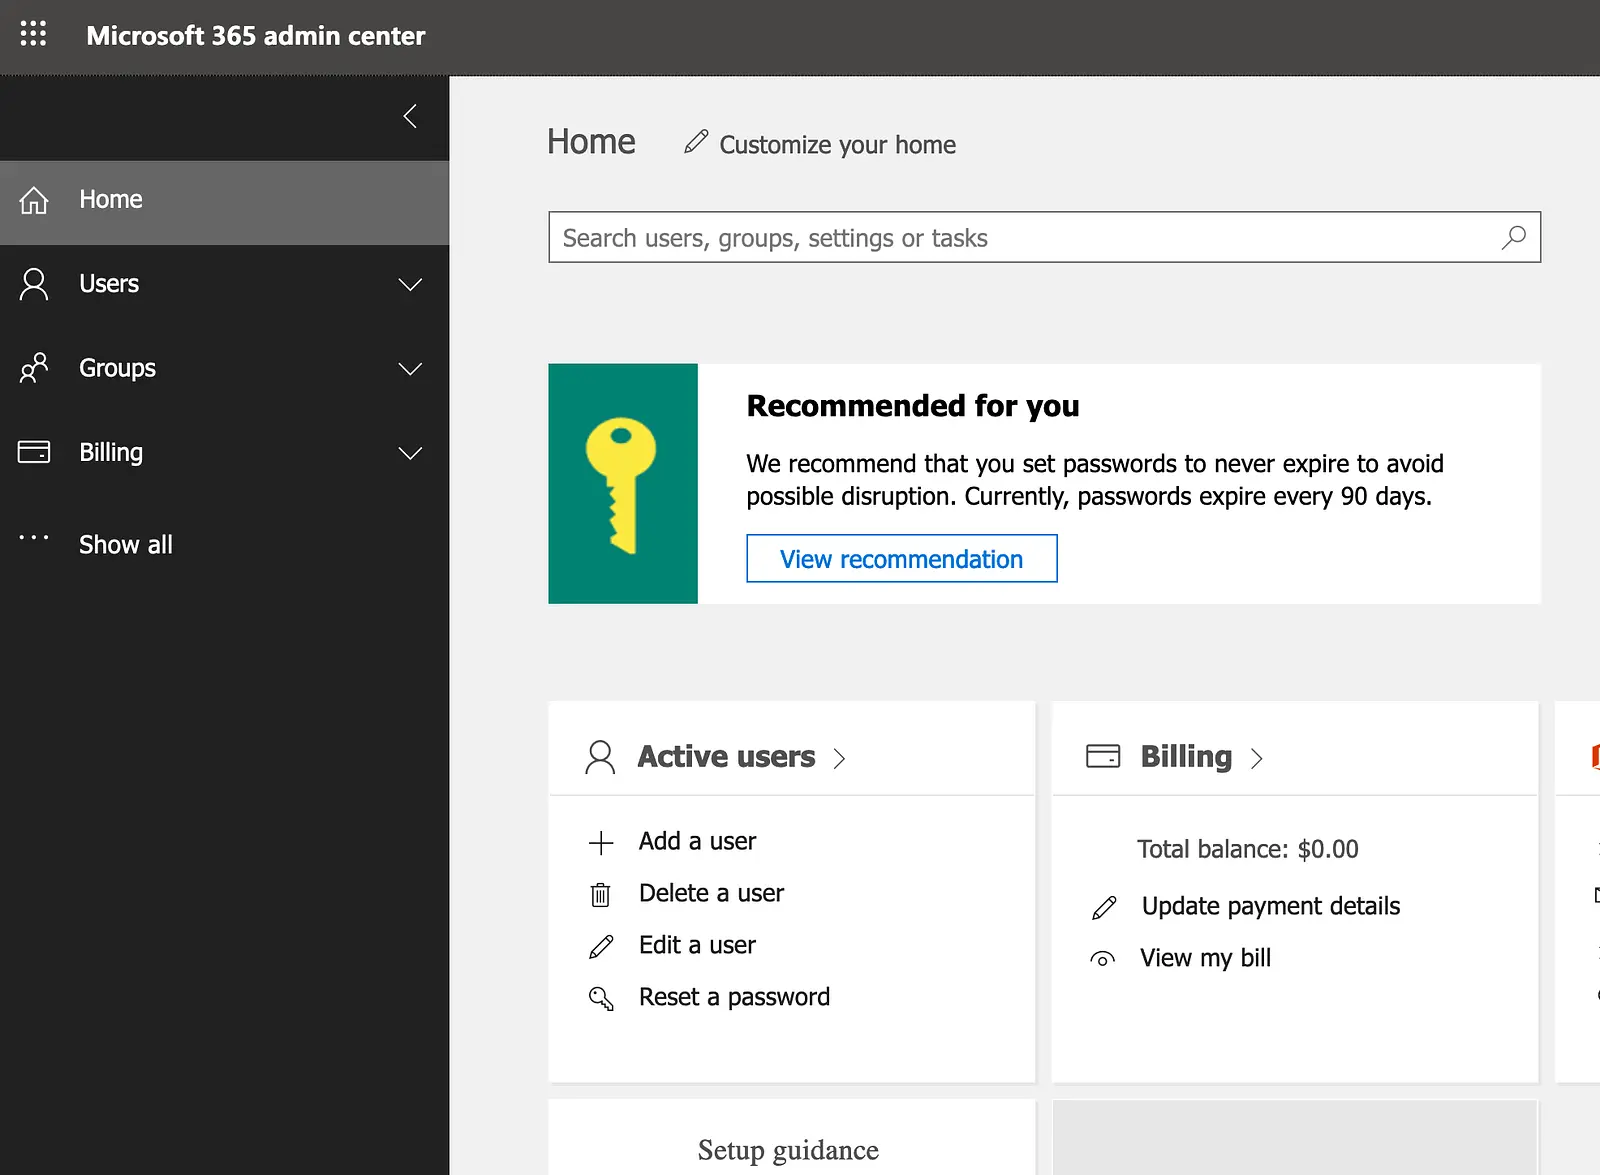
Task: Select Groups in the navigation menu
Action: click(224, 368)
